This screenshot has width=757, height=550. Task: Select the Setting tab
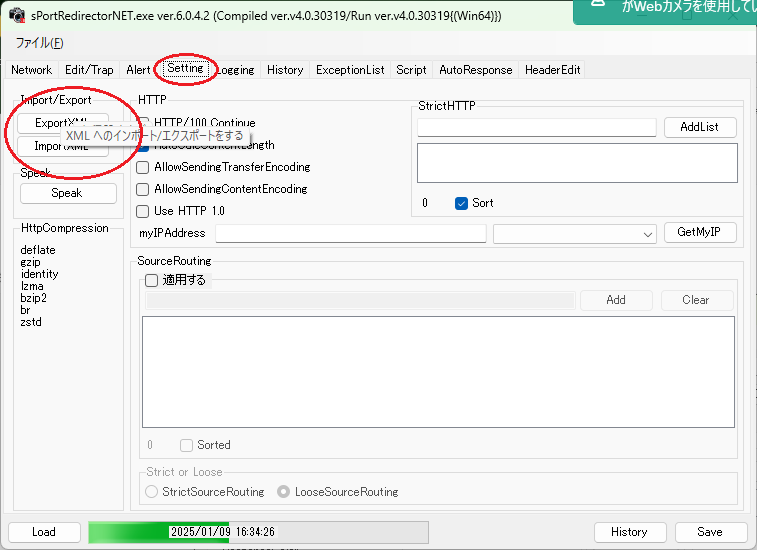(185, 68)
